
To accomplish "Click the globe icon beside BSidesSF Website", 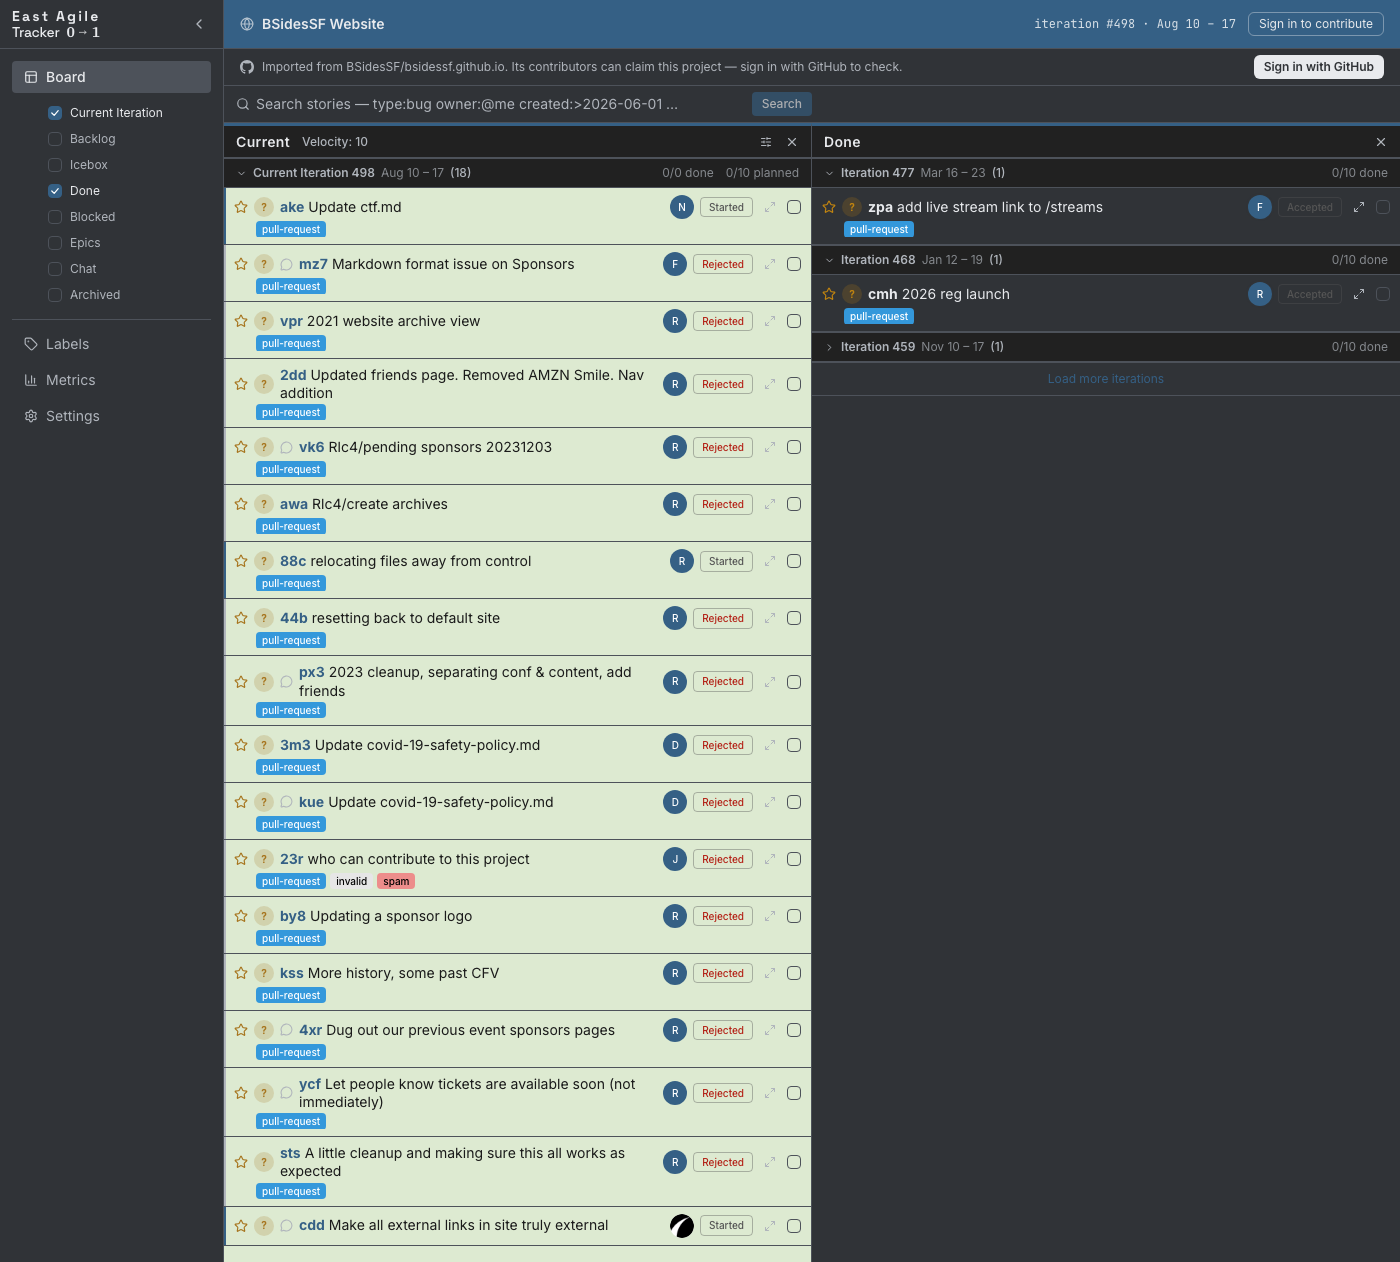I will pos(247,24).
